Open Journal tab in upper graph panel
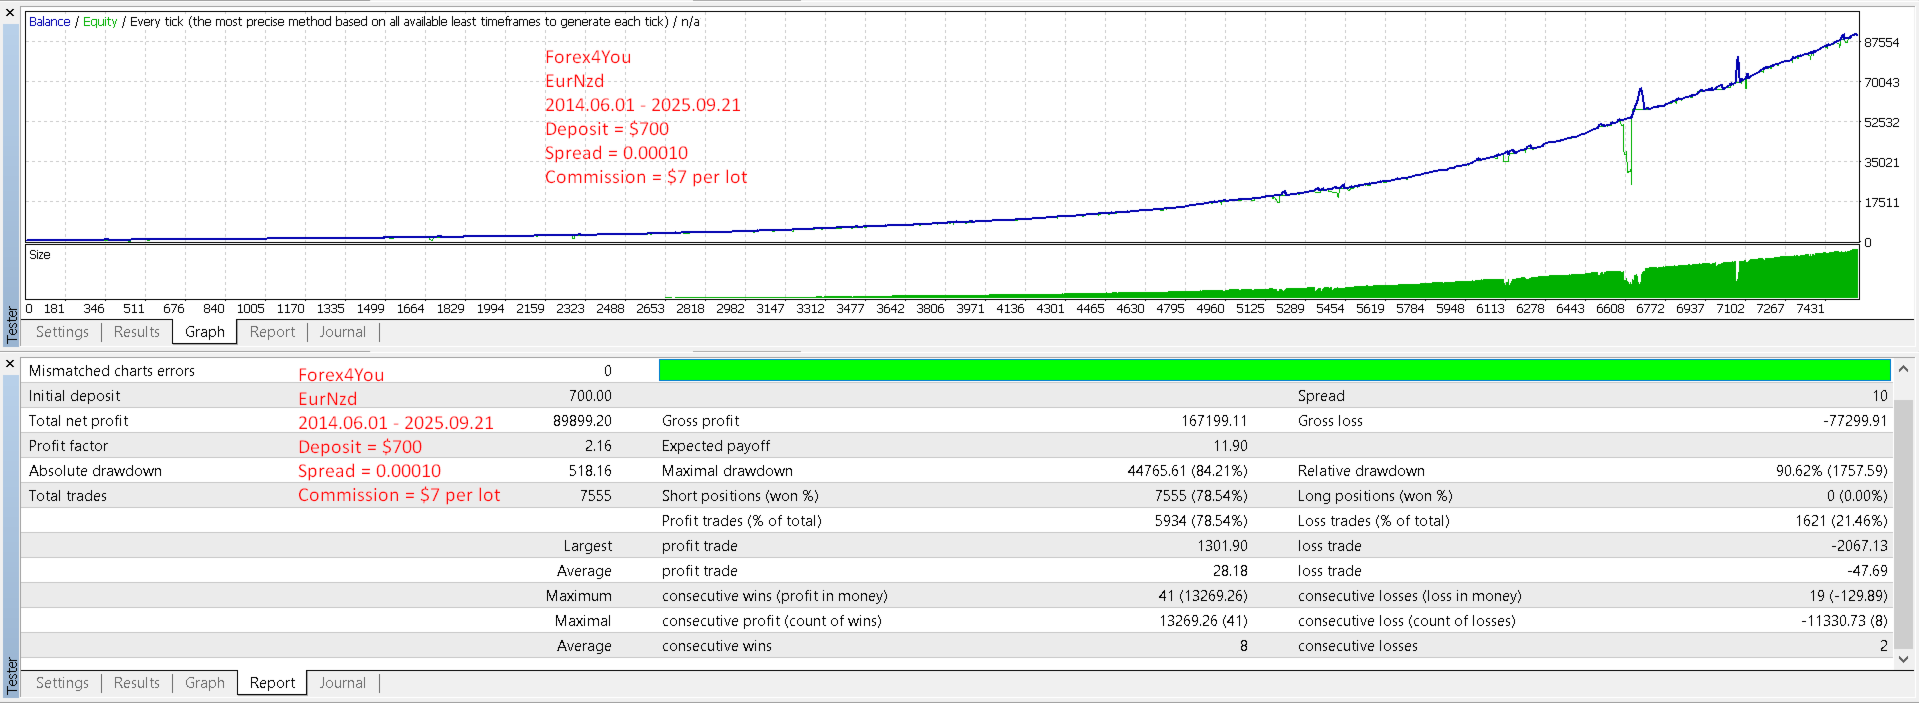 click(343, 332)
